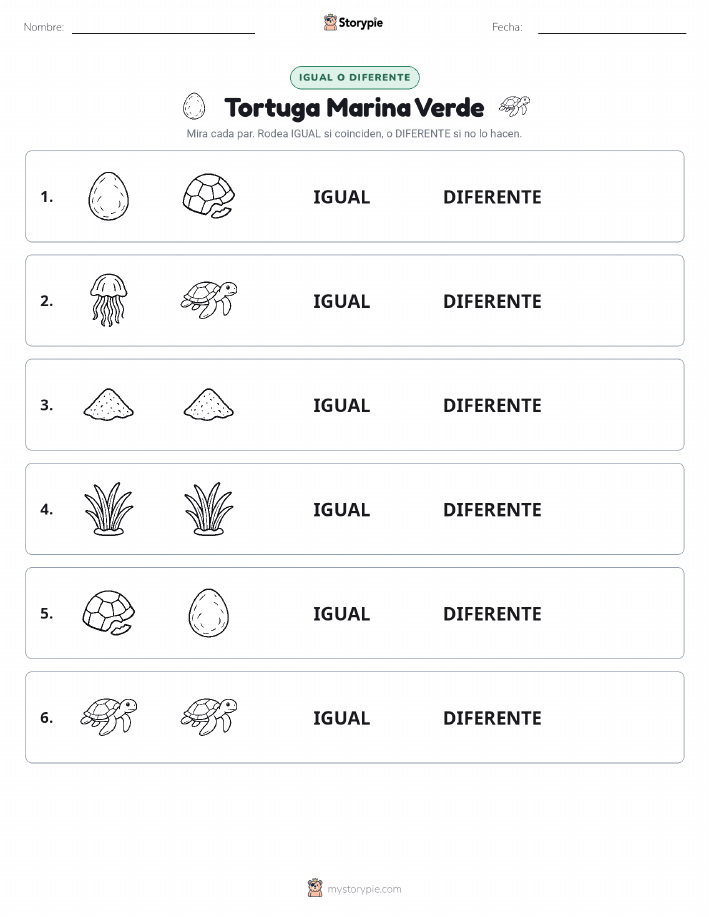Screen dimensions: 709x917
Task: Select DIFERENTE for row 1
Action: coord(492,197)
